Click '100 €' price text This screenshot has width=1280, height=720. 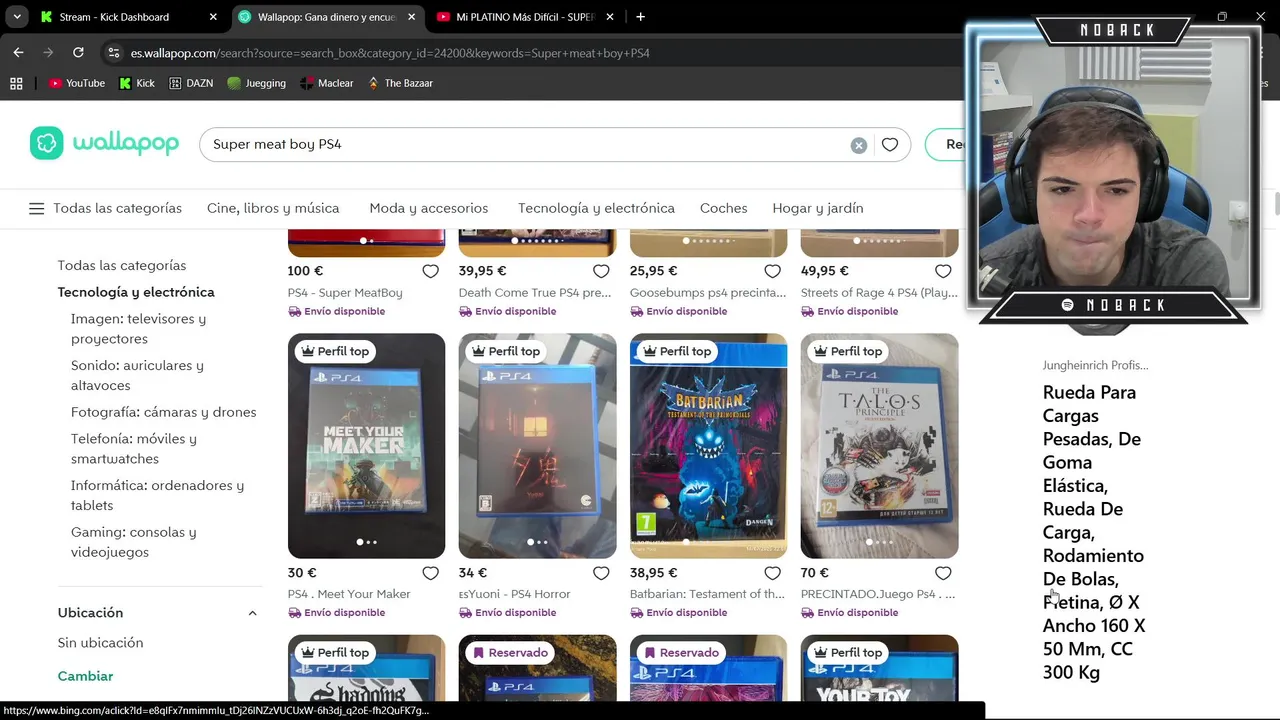tap(305, 271)
